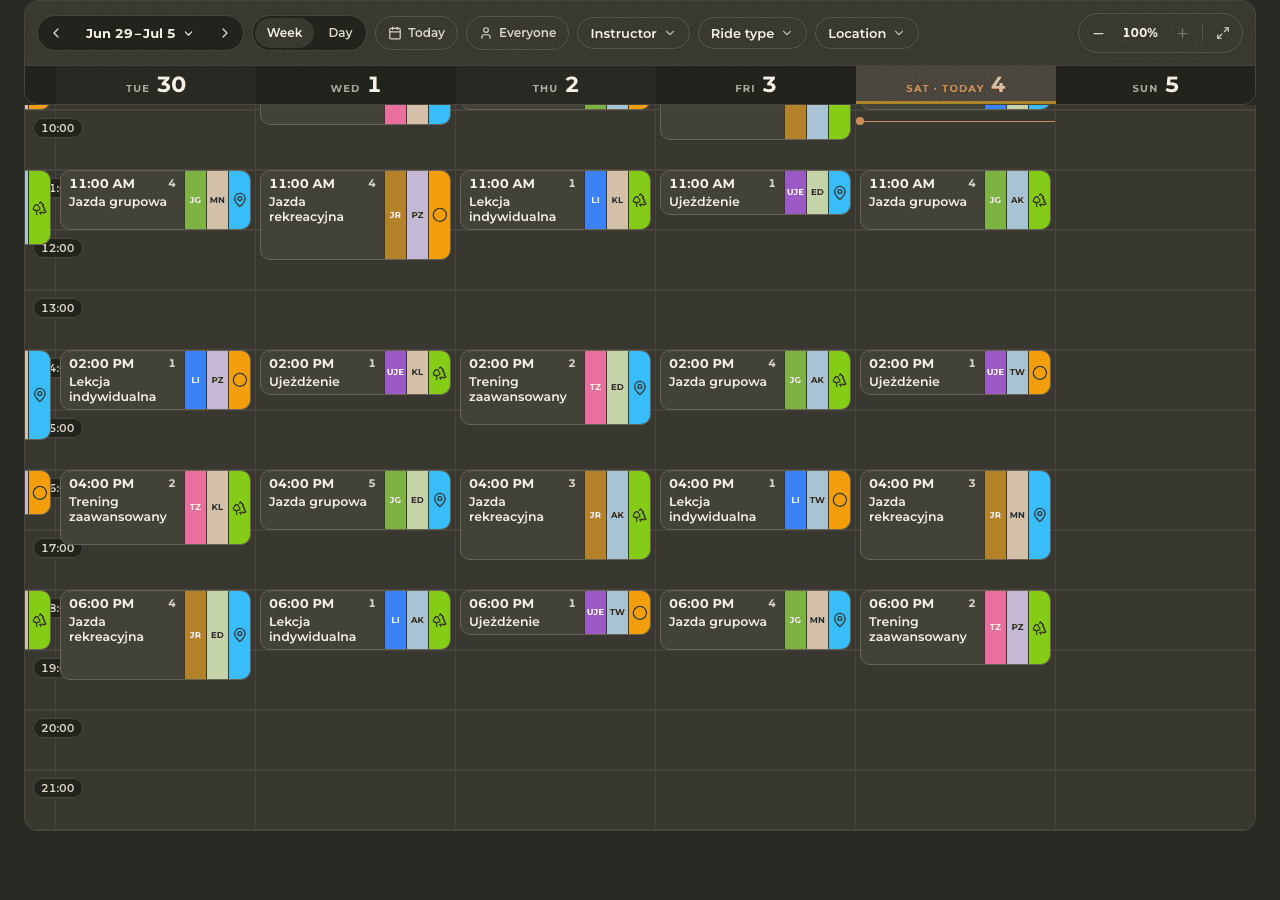
Task: Click the 20:00 time label
Action: [58, 728]
